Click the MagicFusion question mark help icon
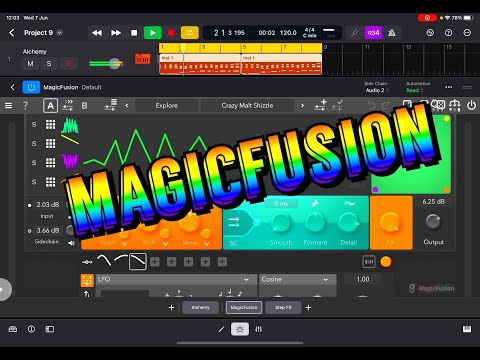Screen dimensions: 480x360 (25, 106)
